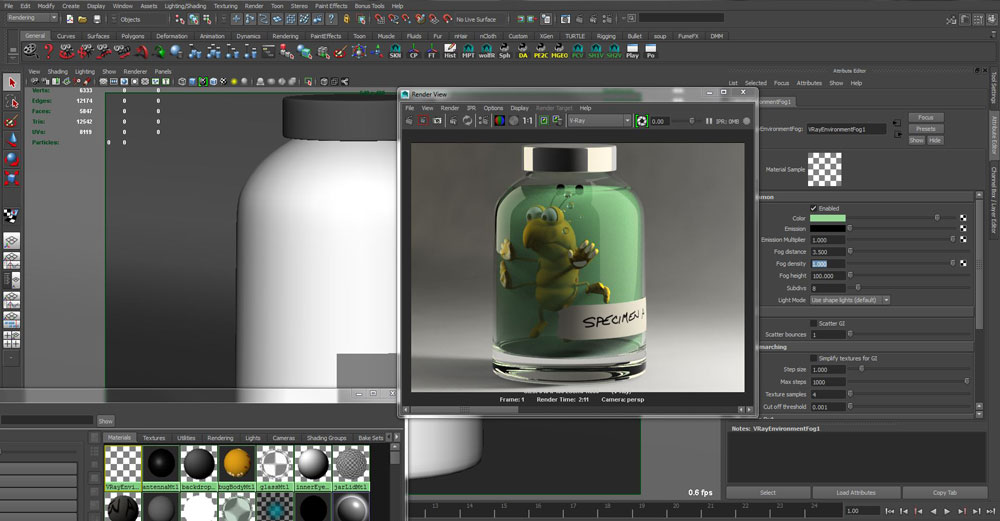
Task: Click the film reel shelf icon
Action: tap(30, 51)
